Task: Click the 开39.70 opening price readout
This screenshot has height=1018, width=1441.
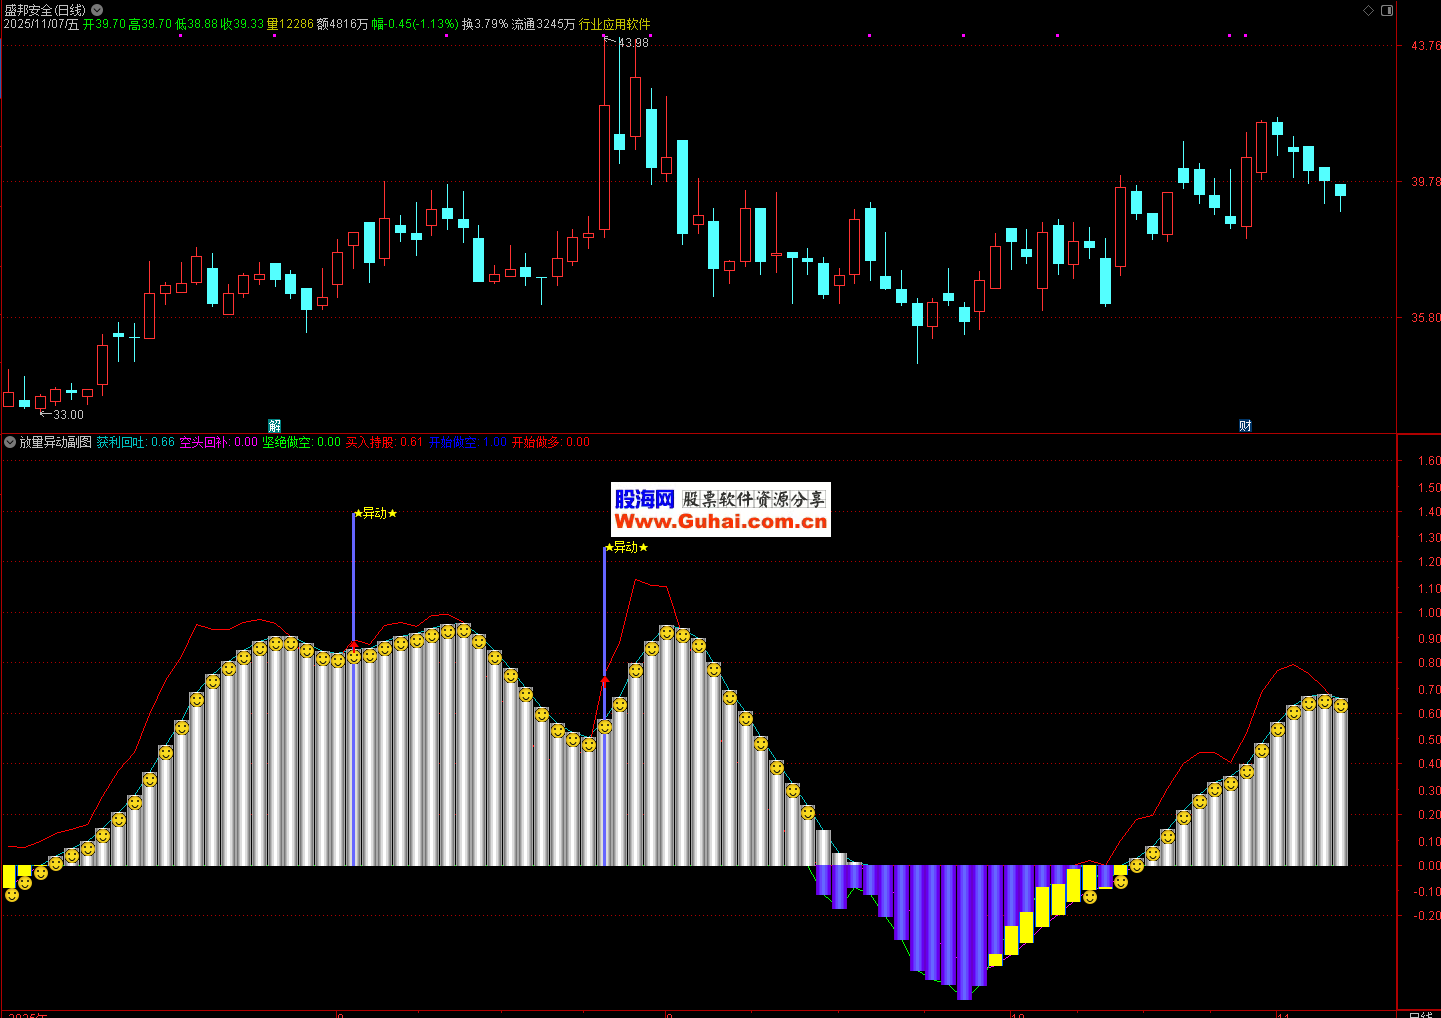Action: [104, 24]
